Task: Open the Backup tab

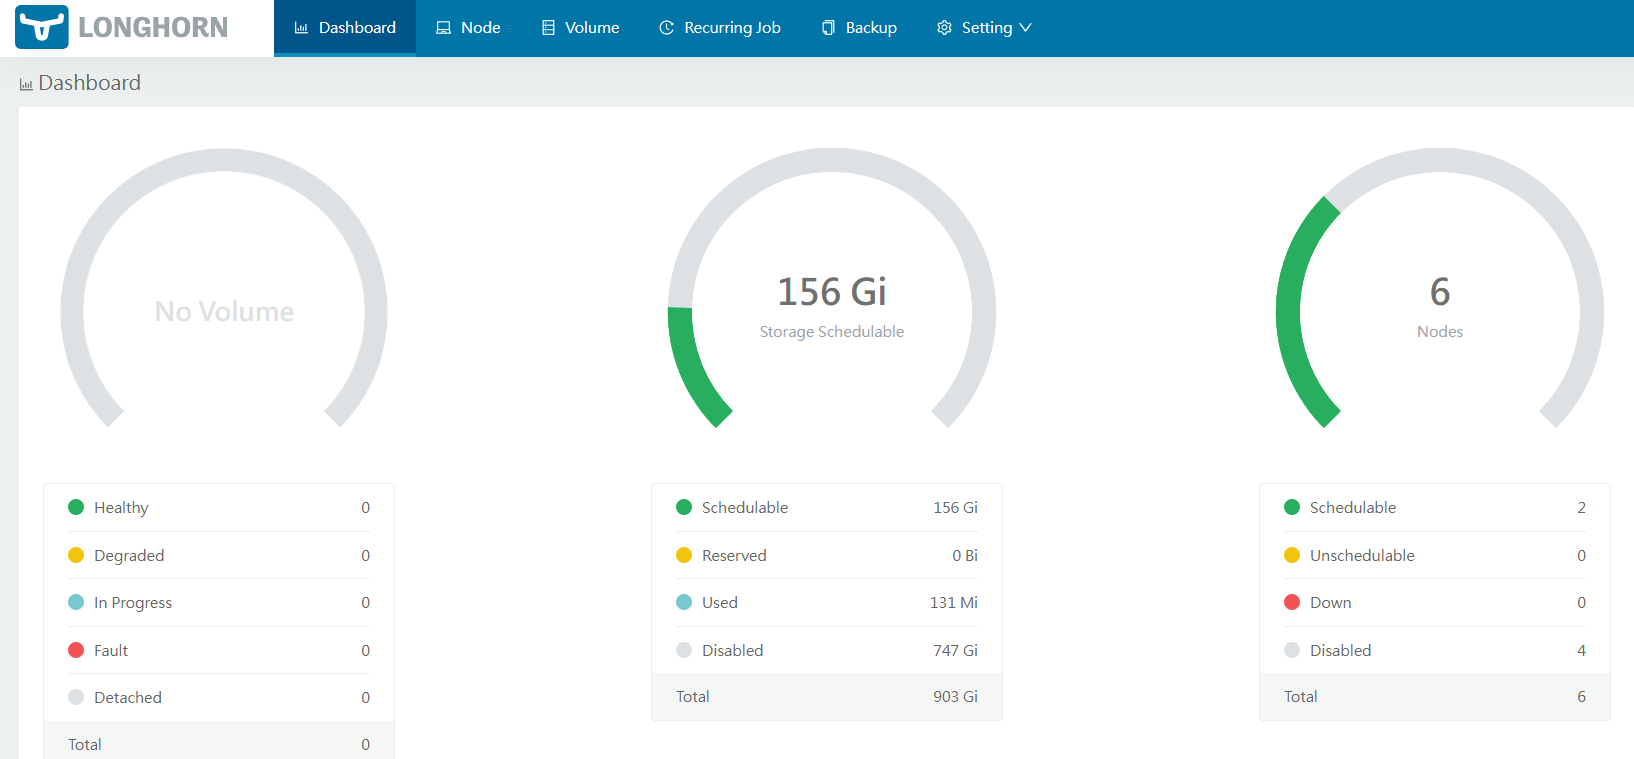Action: point(859,28)
